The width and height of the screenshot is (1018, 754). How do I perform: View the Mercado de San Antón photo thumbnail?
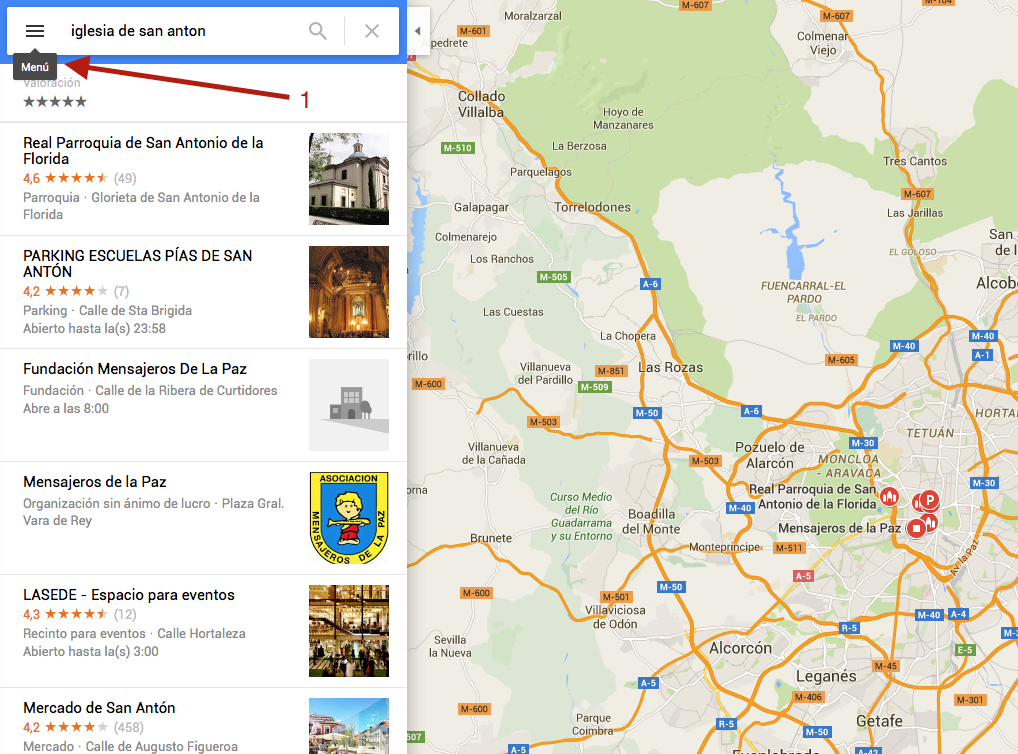tap(349, 726)
